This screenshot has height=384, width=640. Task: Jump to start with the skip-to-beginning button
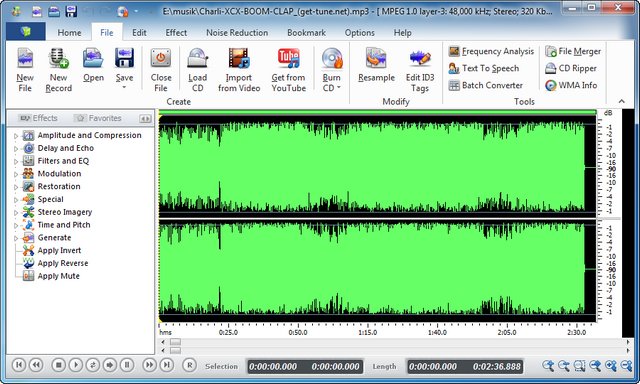tap(19, 365)
